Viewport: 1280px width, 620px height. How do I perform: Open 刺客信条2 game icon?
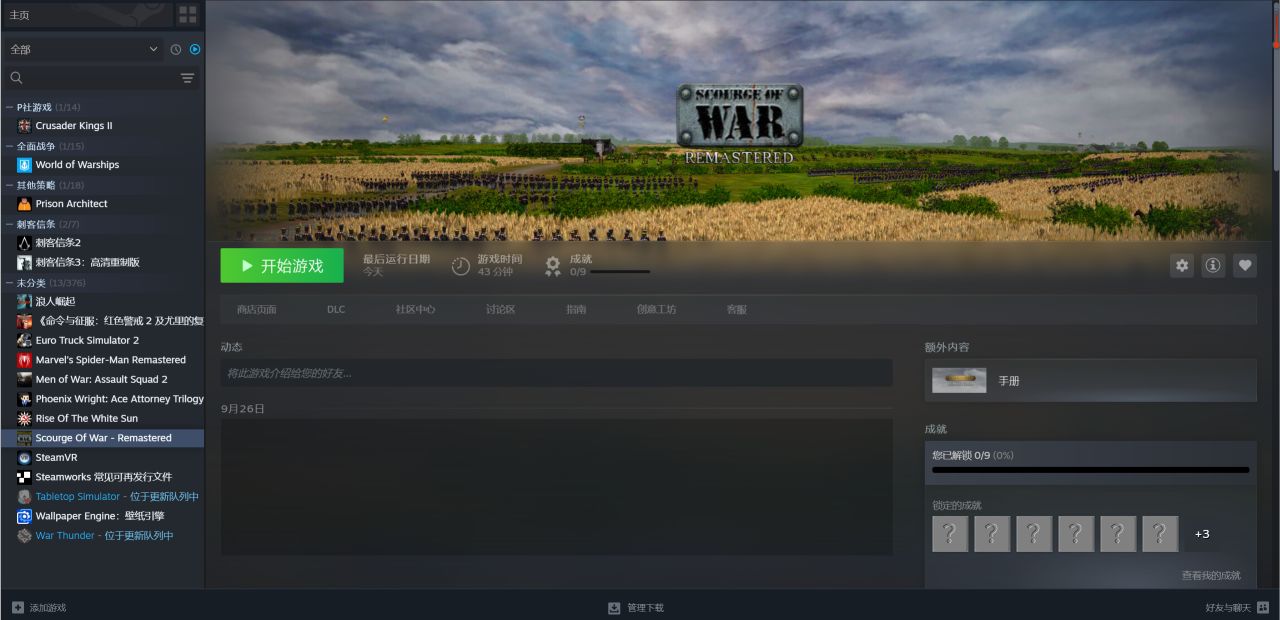pos(25,243)
